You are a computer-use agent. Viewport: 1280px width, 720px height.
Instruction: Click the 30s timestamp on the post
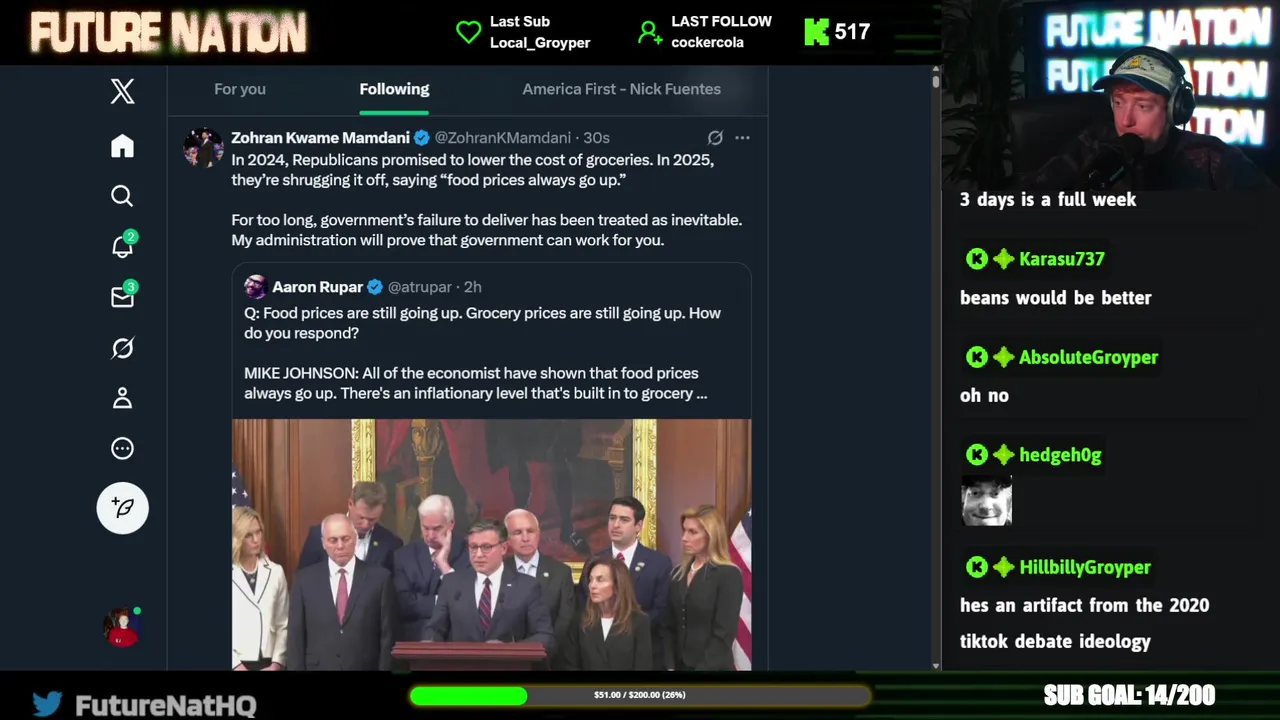596,138
